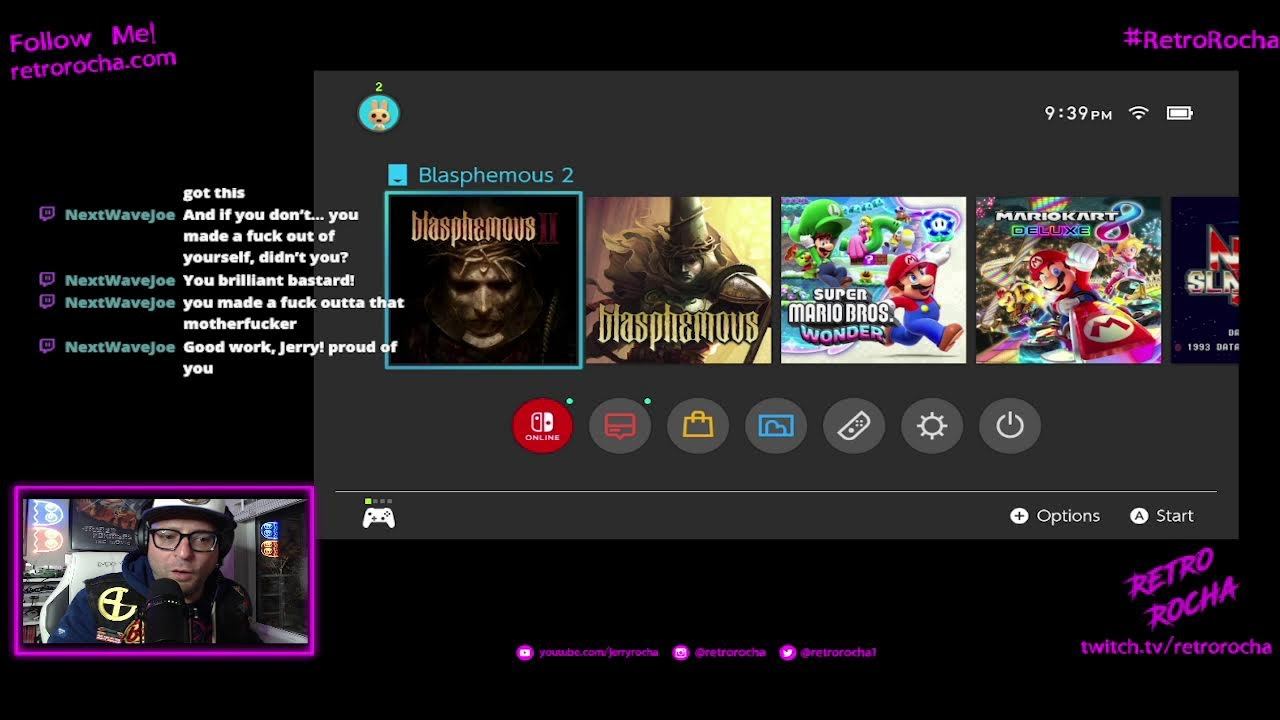Screen dimensions: 1280x720
Task: Click the gamepad controller status icon
Action: pyautogui.click(x=378, y=515)
